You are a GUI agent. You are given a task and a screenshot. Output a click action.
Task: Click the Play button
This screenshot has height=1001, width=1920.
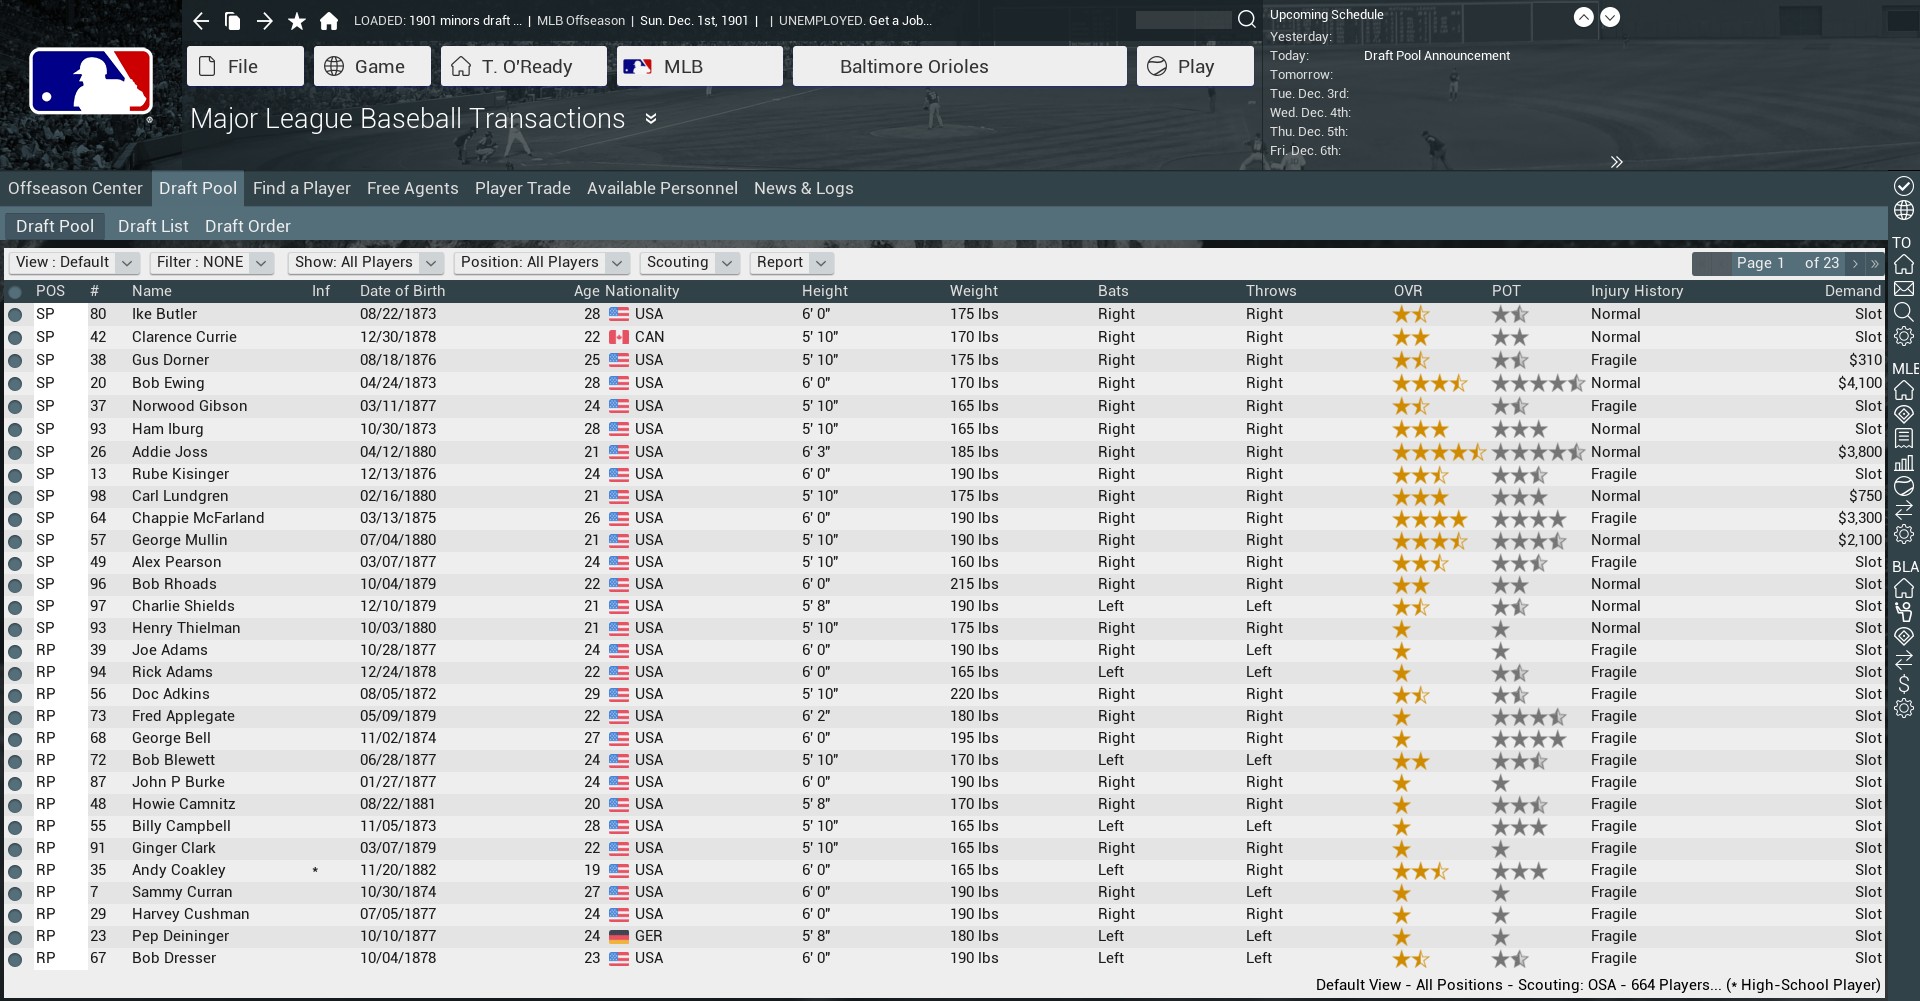click(1195, 66)
